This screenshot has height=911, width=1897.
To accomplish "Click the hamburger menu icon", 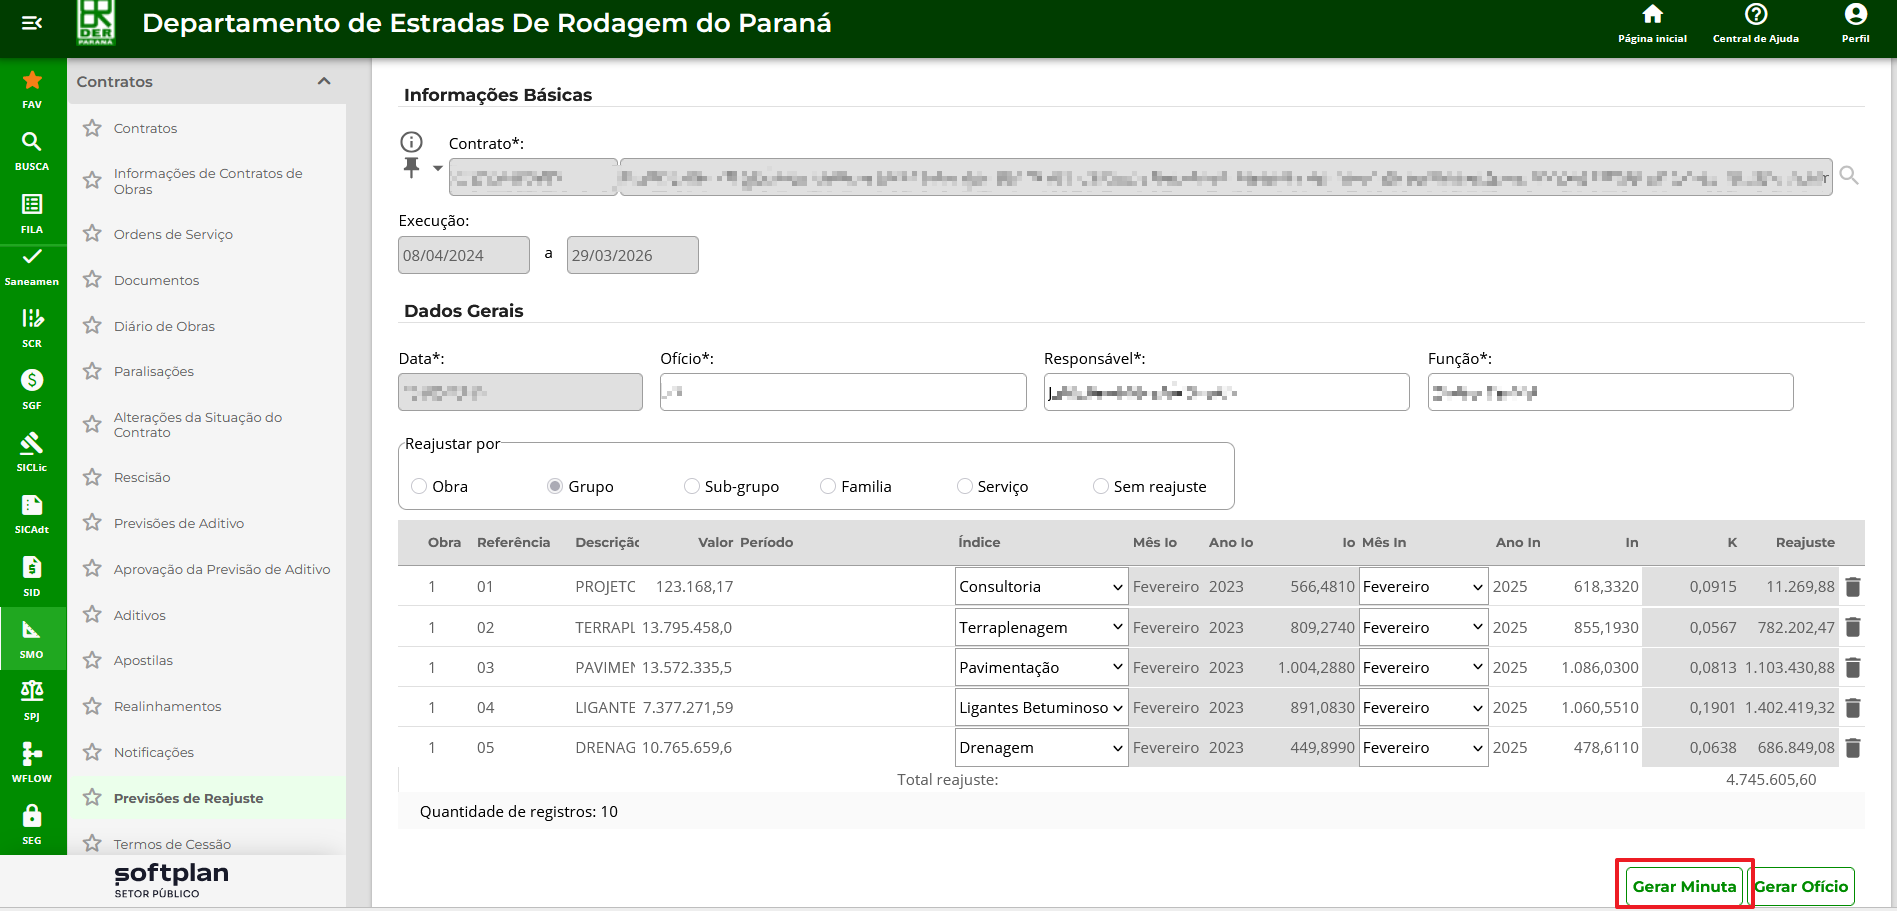I will [x=32, y=23].
